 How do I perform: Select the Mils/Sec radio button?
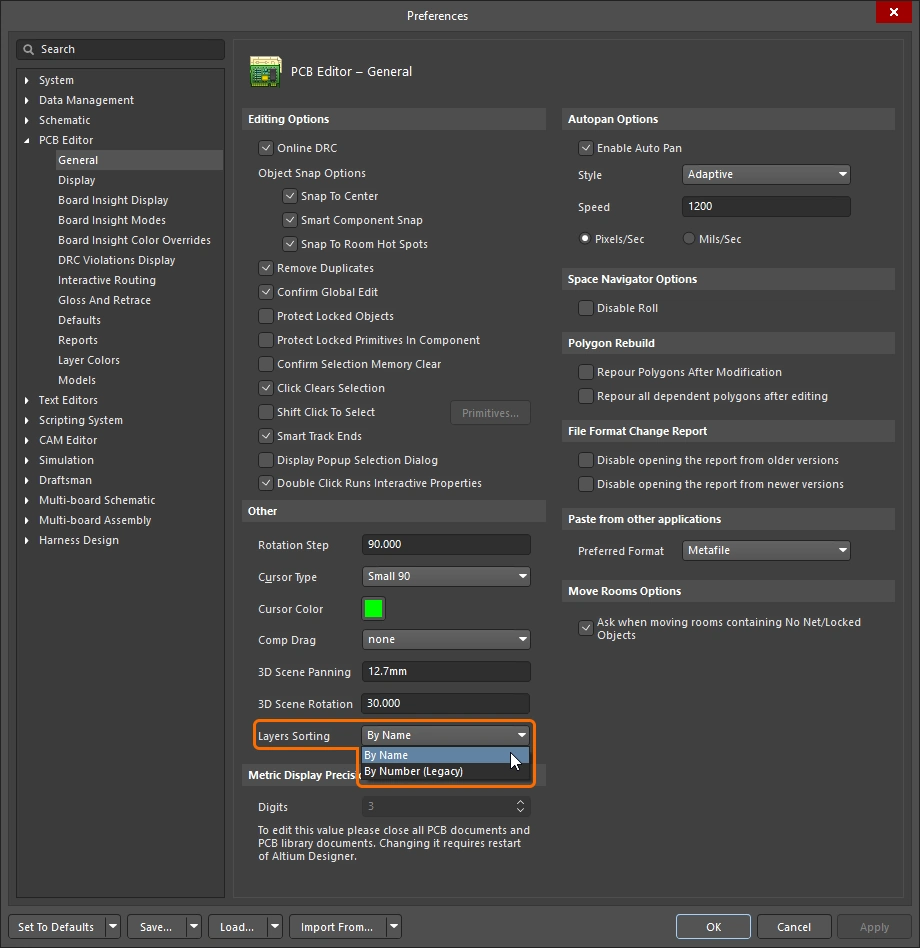pos(688,238)
